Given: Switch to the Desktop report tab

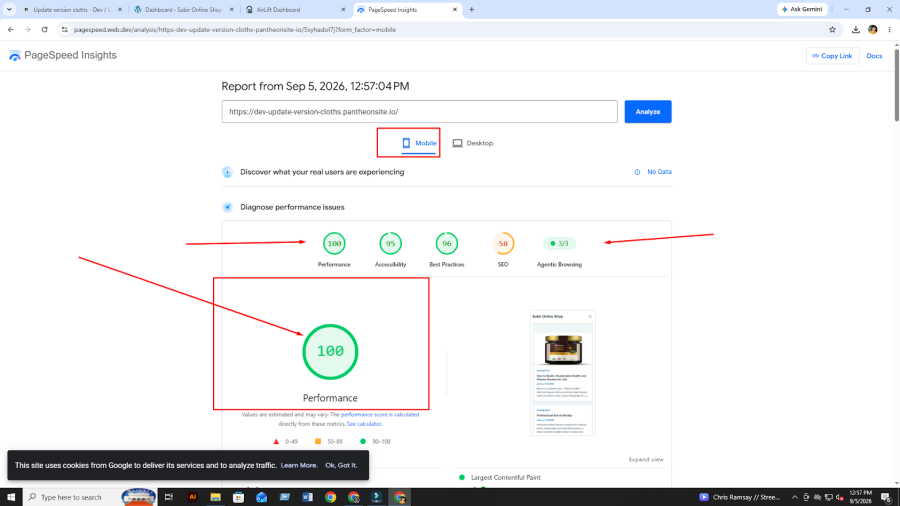Looking at the screenshot, I should point(472,143).
